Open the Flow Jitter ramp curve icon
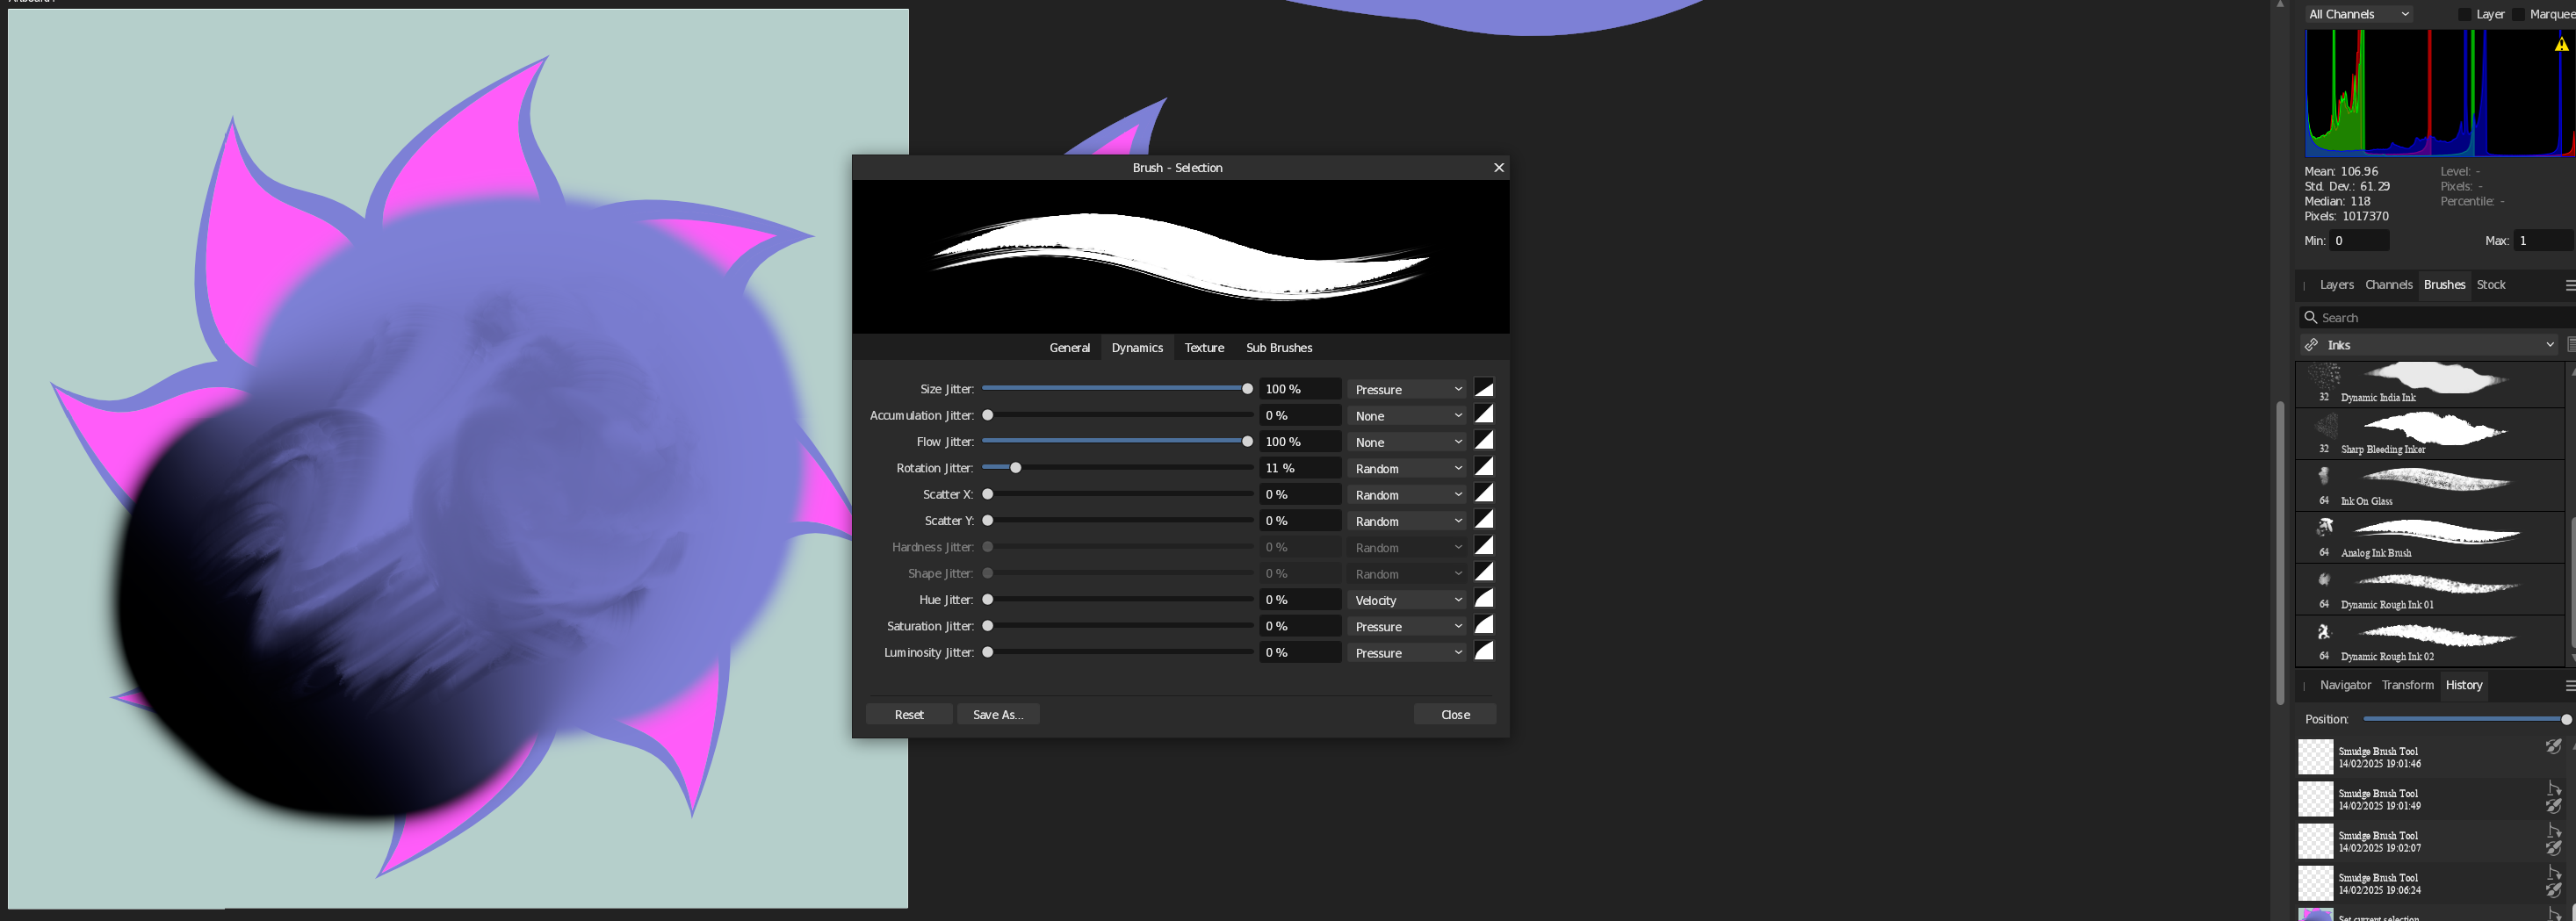2576x921 pixels. (1484, 441)
